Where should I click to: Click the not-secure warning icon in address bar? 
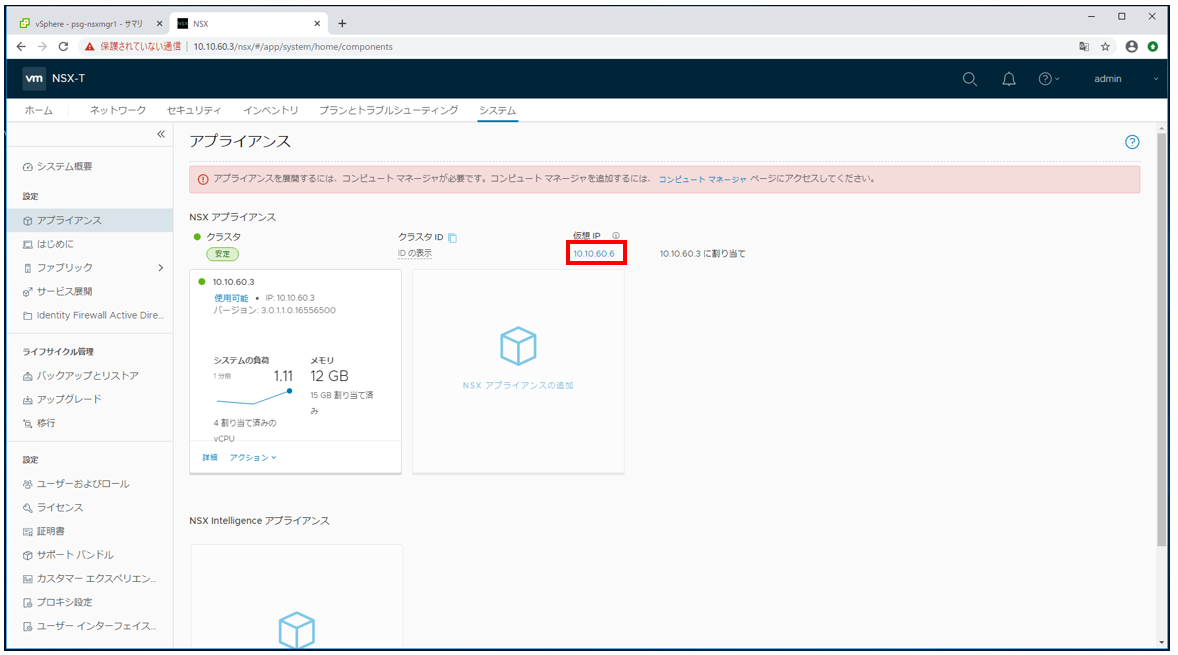[x=89, y=47]
